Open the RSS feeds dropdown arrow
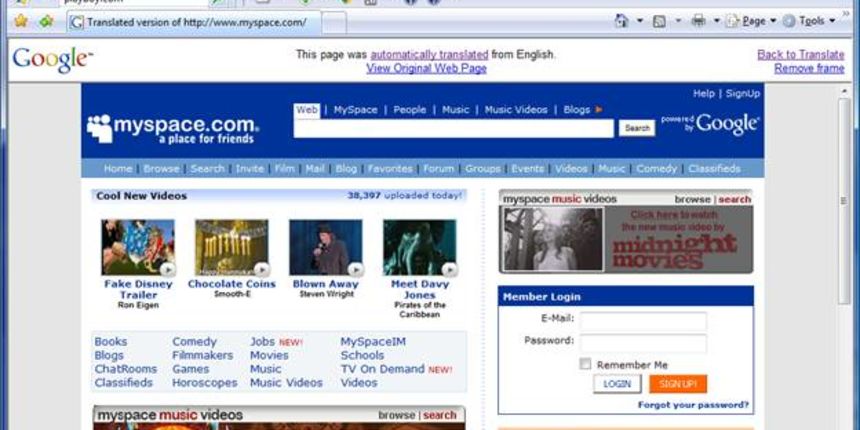The height and width of the screenshot is (430, 860). pyautogui.click(x=678, y=21)
